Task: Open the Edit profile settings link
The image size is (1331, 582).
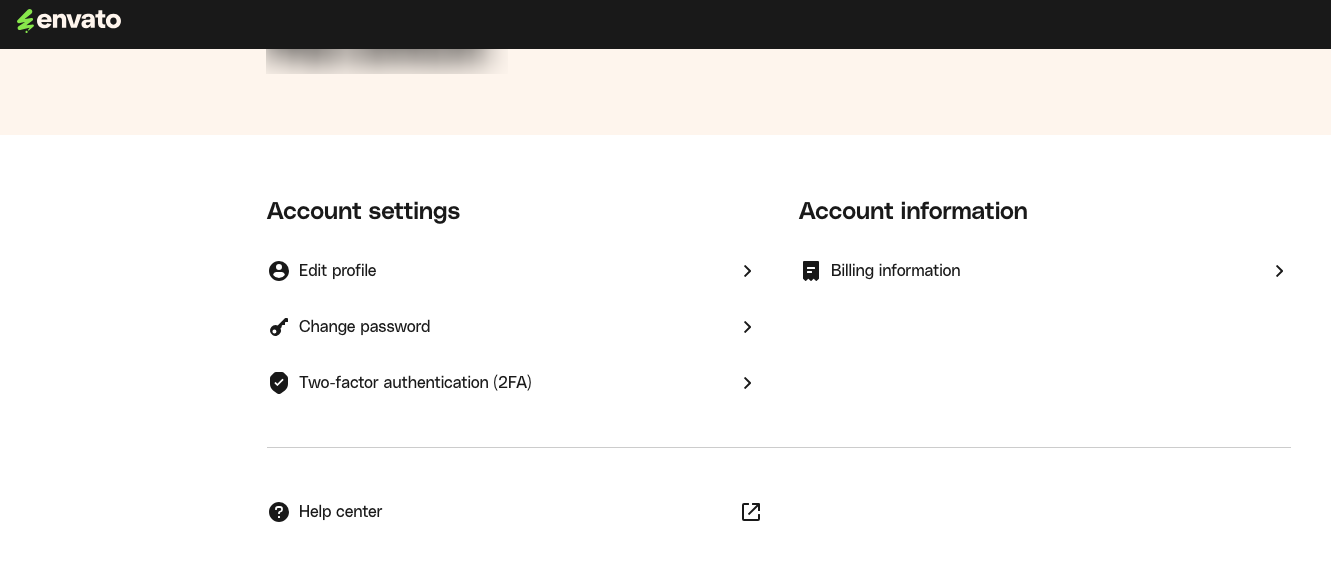Action: click(337, 270)
